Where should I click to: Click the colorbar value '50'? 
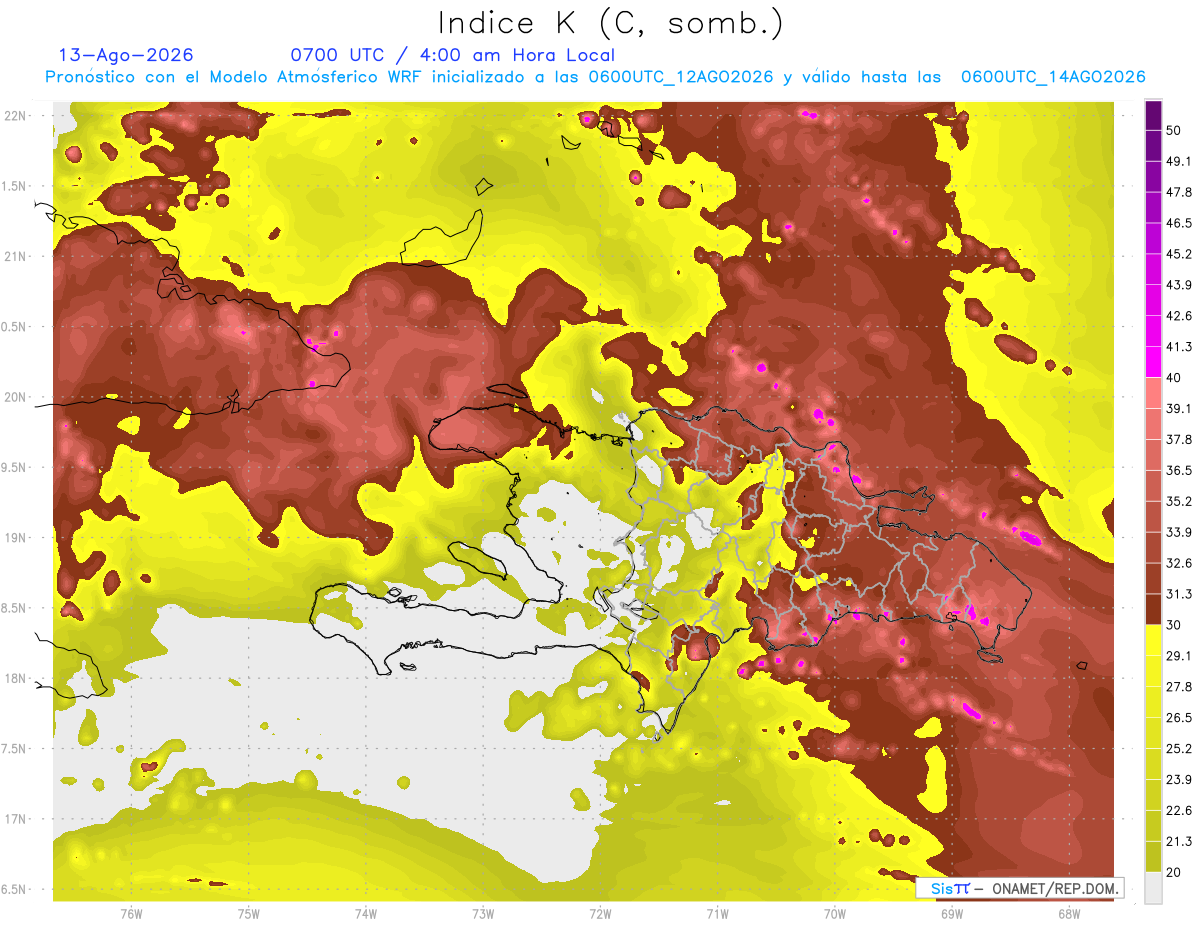[1174, 130]
